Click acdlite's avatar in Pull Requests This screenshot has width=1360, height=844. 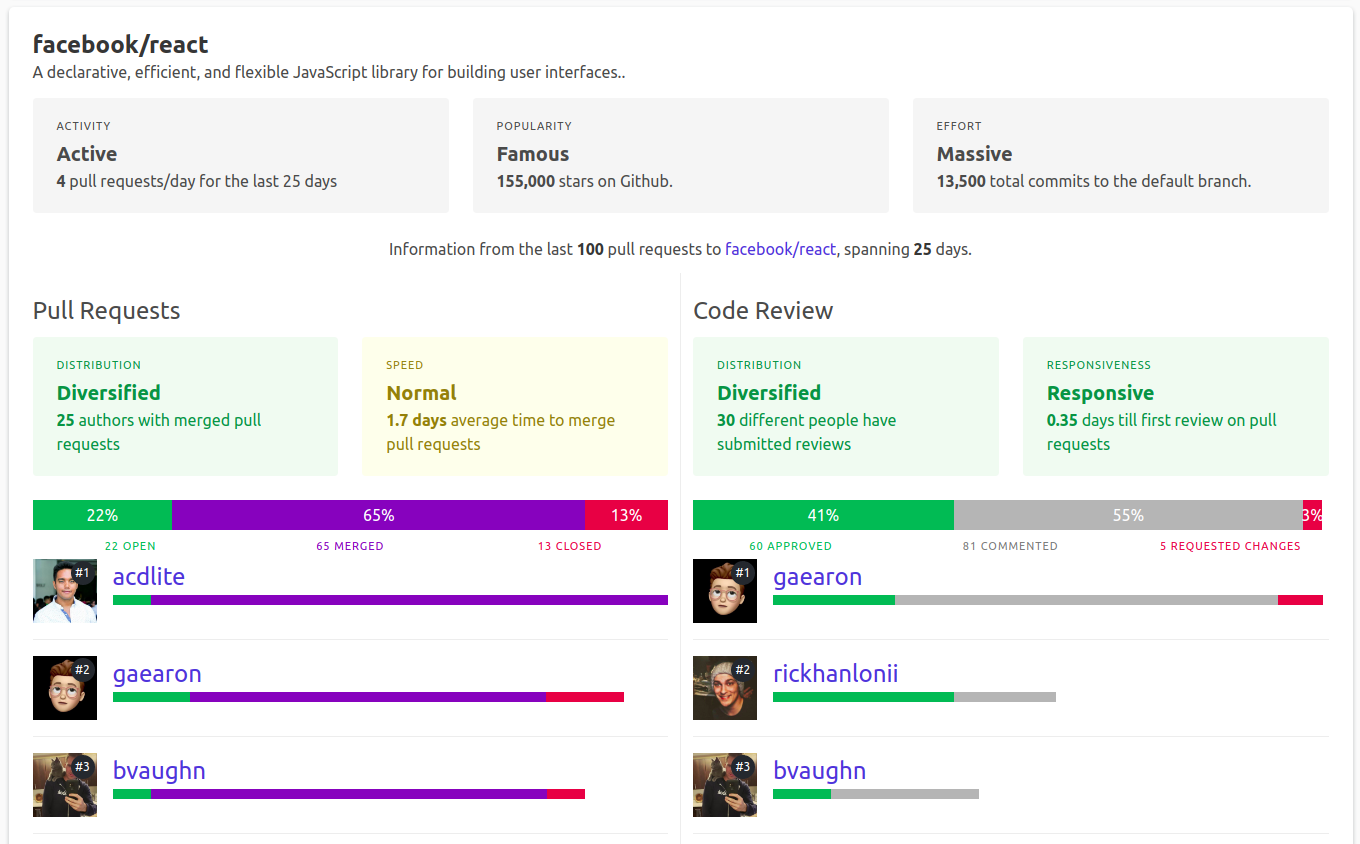click(x=65, y=591)
